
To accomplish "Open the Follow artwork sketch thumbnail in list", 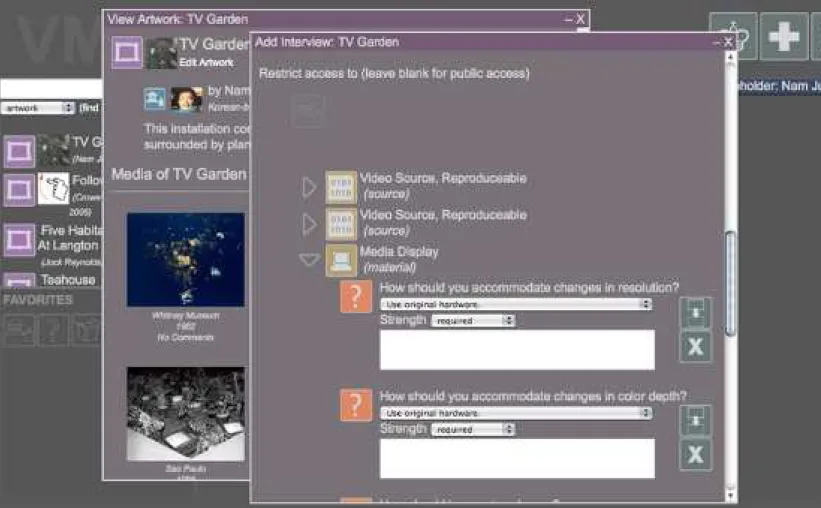I will (53, 189).
